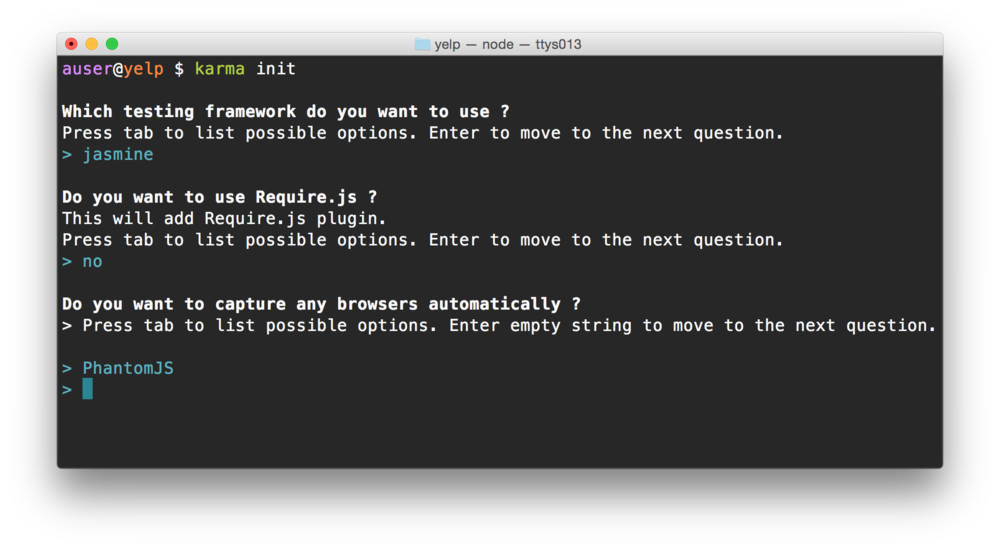This screenshot has height=550, width=1000.
Task: Click the window title "yelp — node — ttys013"
Action: click(x=507, y=44)
